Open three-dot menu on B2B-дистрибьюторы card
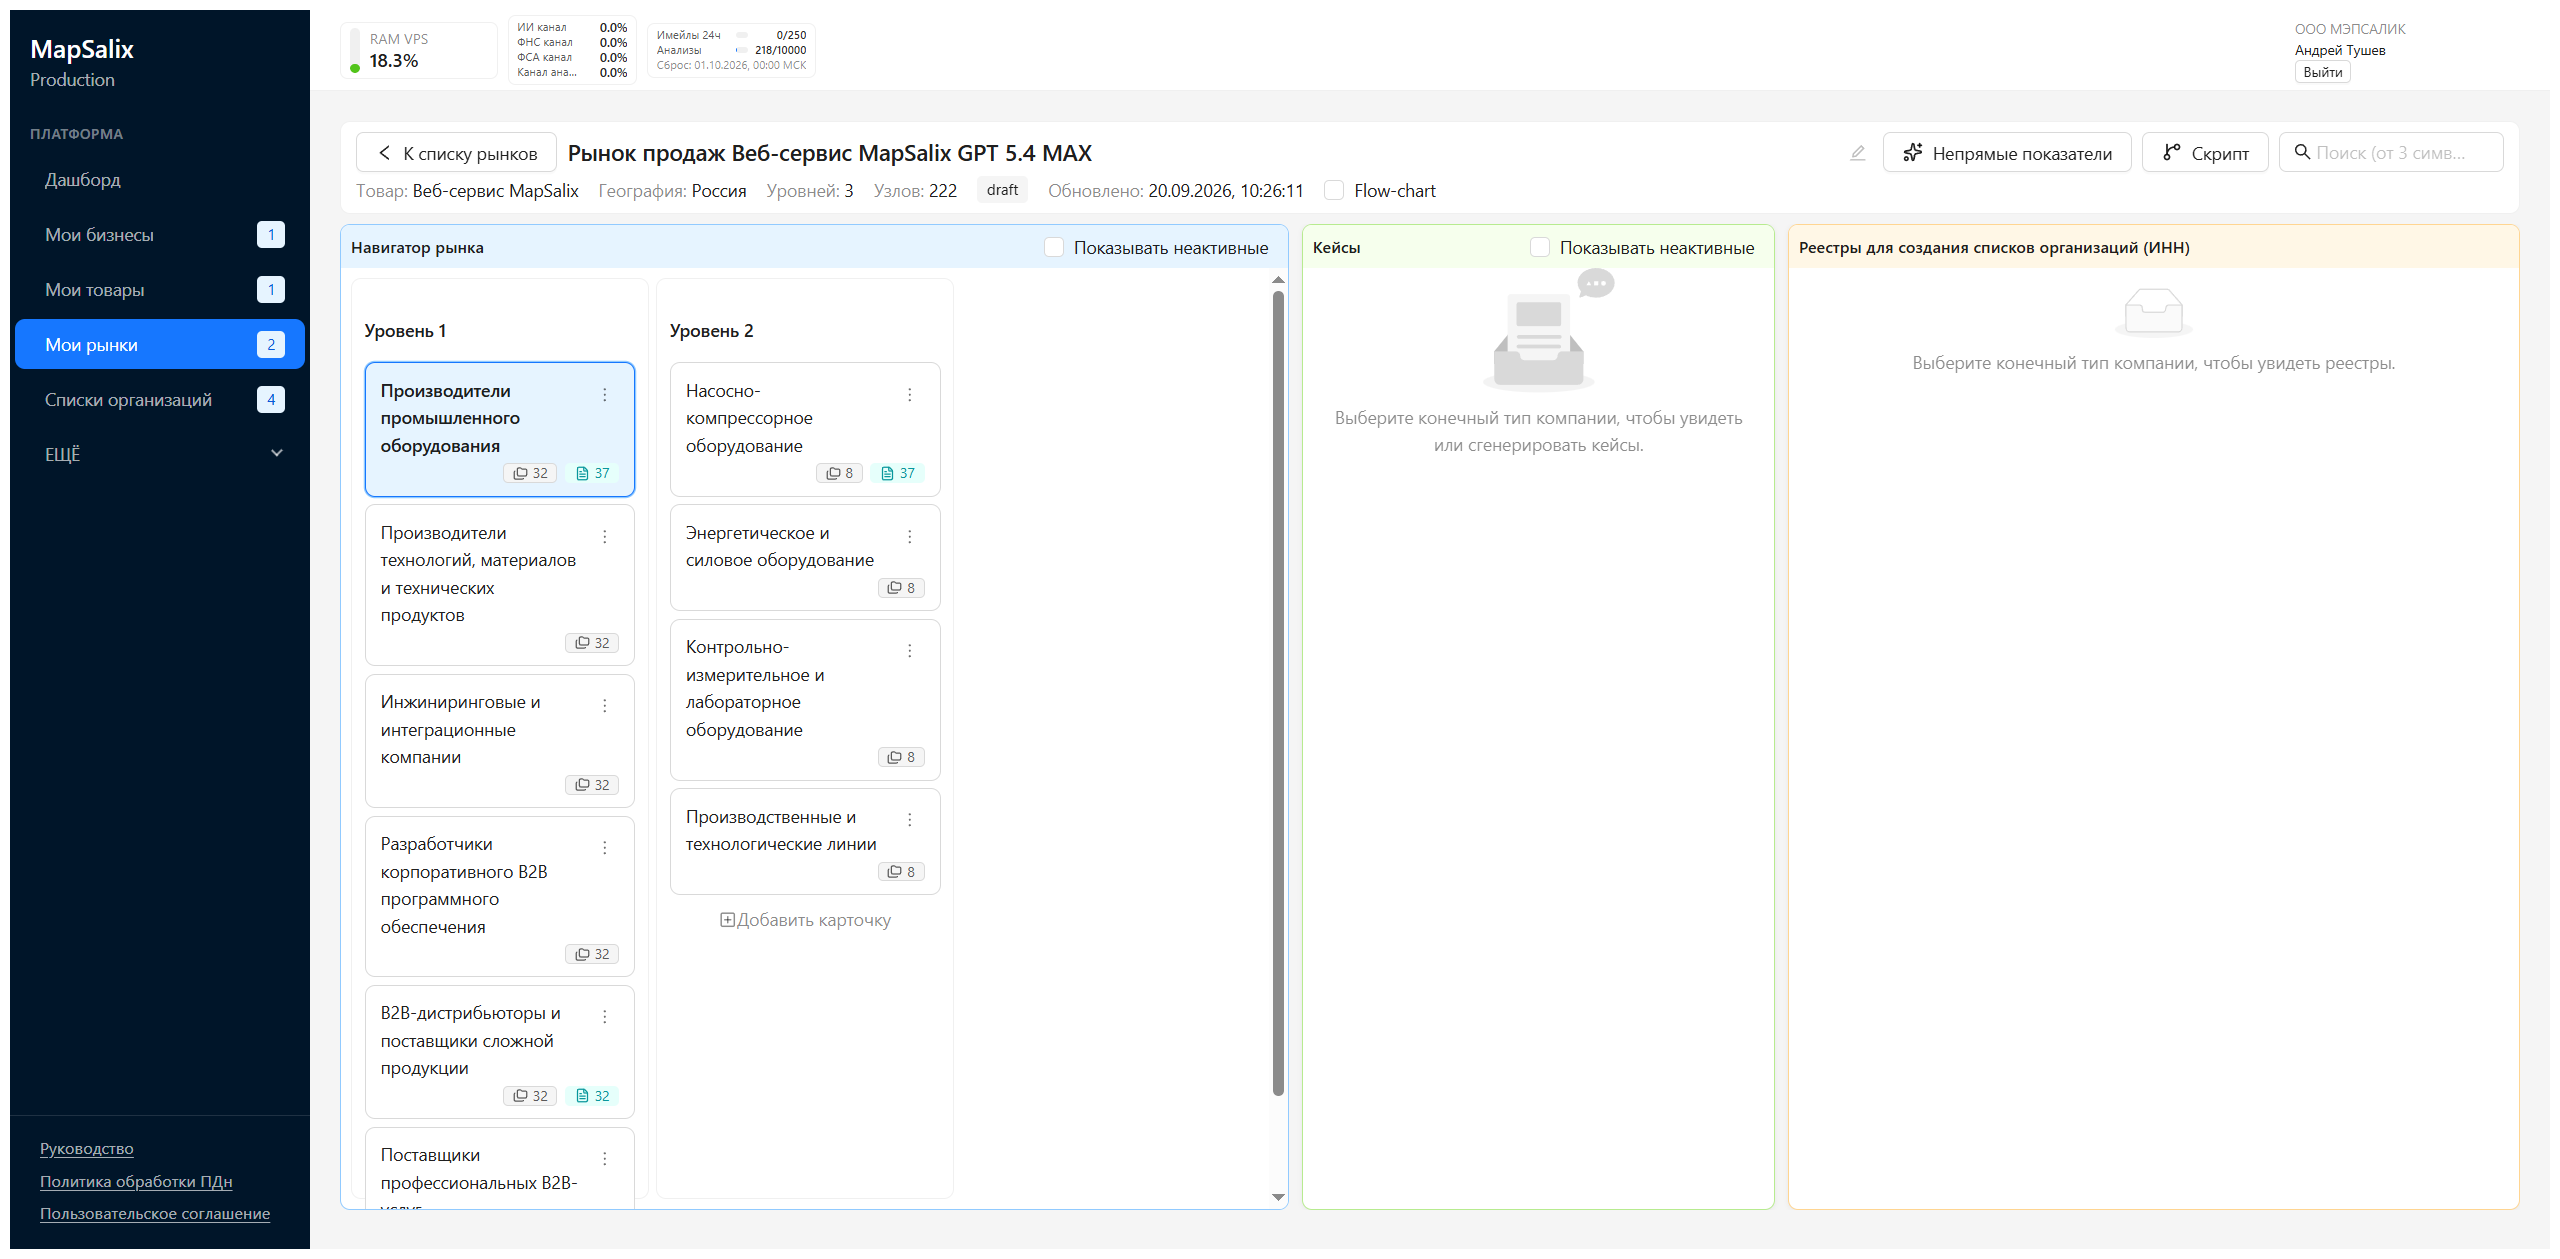Viewport: 2560px width, 1259px height. (x=605, y=1017)
